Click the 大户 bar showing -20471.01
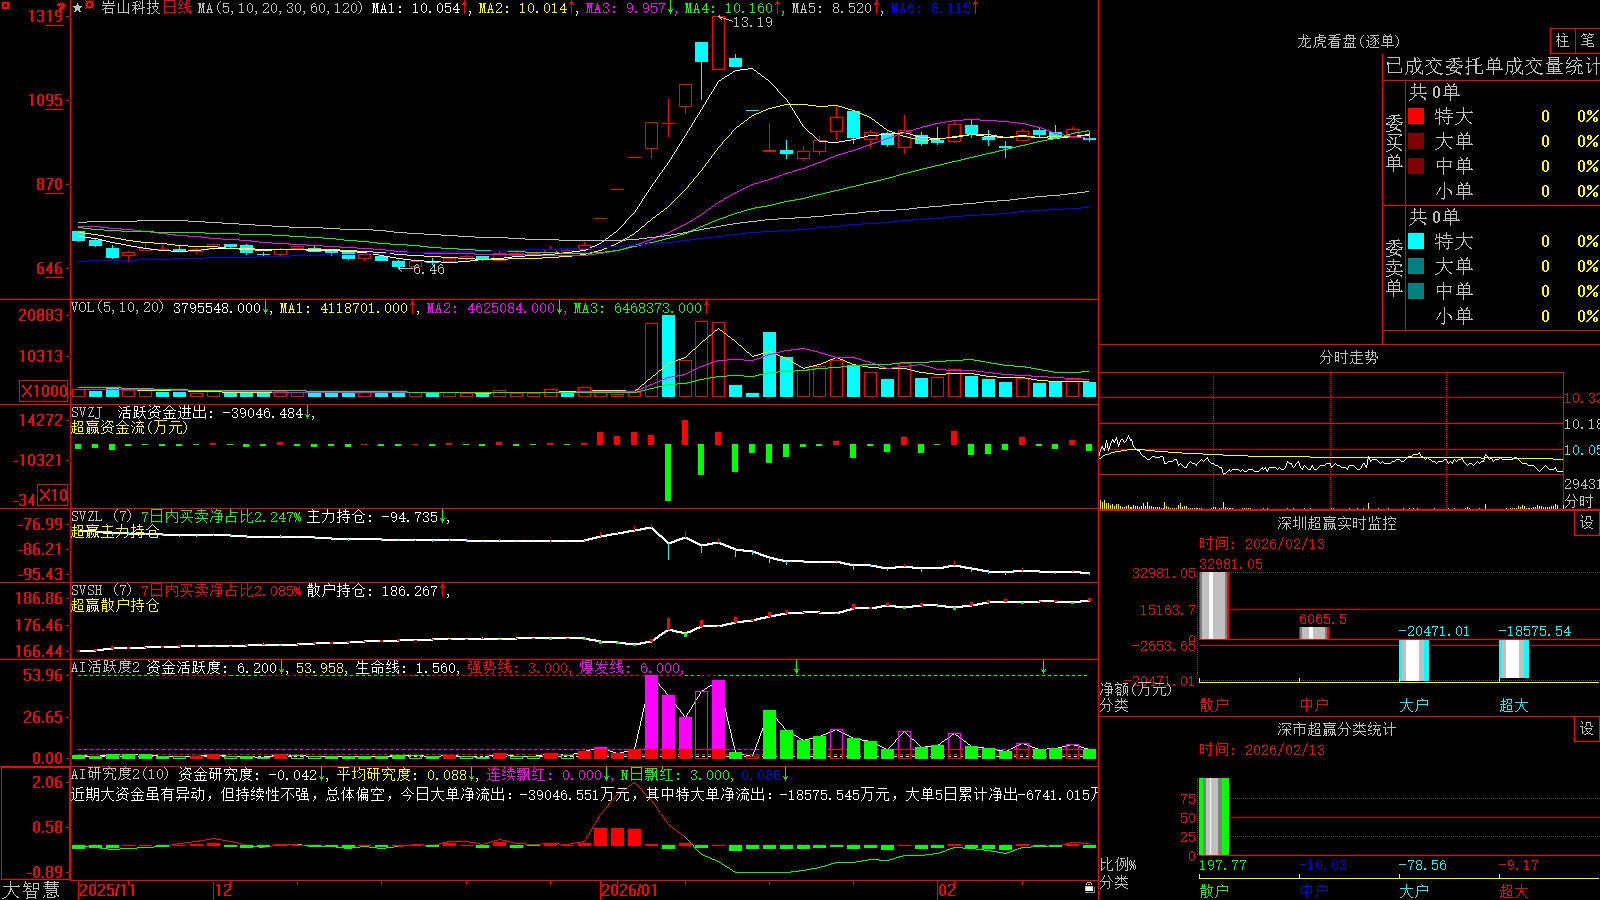 coord(1414,660)
